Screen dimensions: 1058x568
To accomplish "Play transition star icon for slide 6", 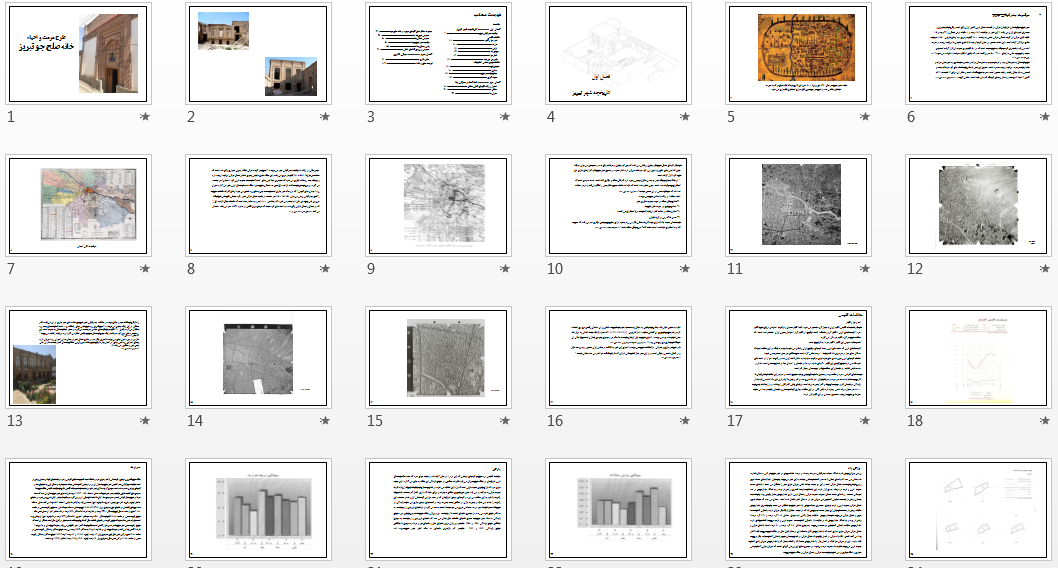I will click(x=1045, y=117).
